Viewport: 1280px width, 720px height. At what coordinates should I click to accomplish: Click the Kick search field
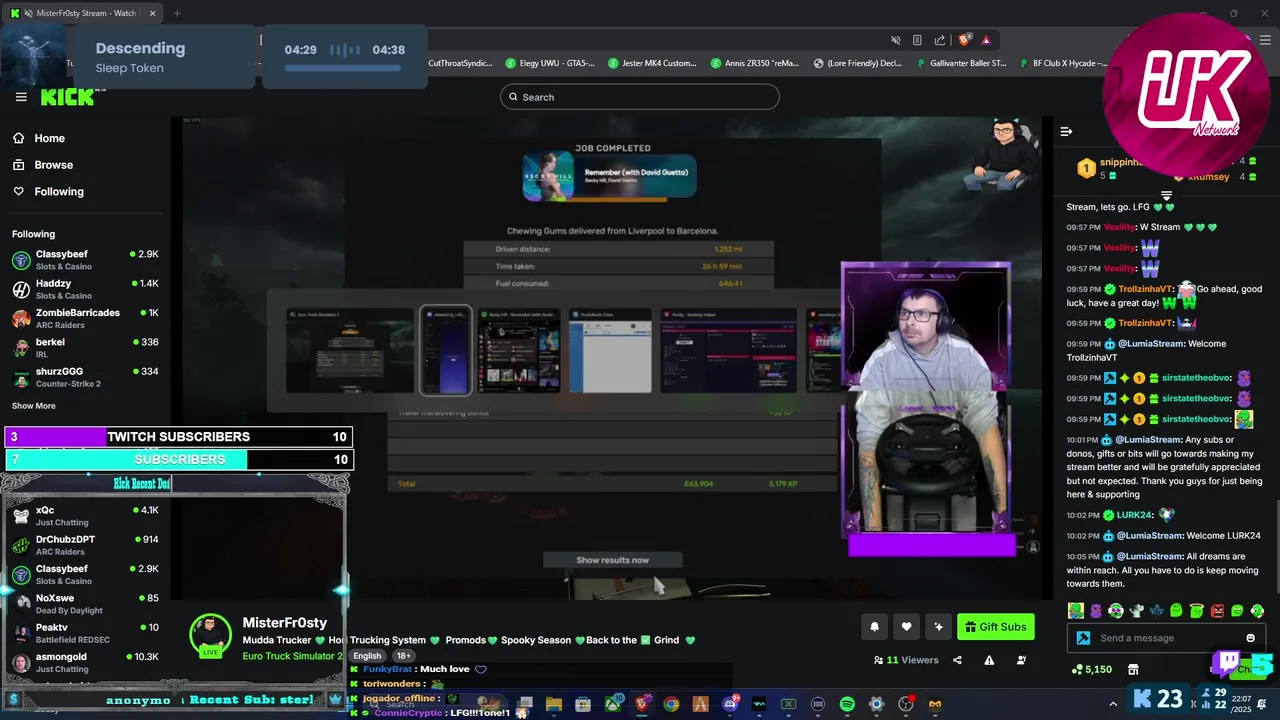[640, 97]
